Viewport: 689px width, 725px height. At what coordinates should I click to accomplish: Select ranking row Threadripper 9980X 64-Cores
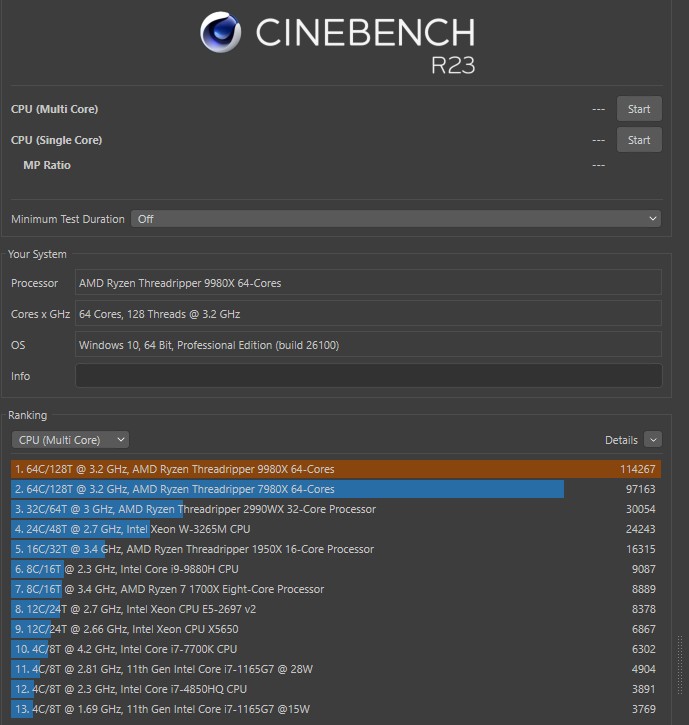pos(336,469)
